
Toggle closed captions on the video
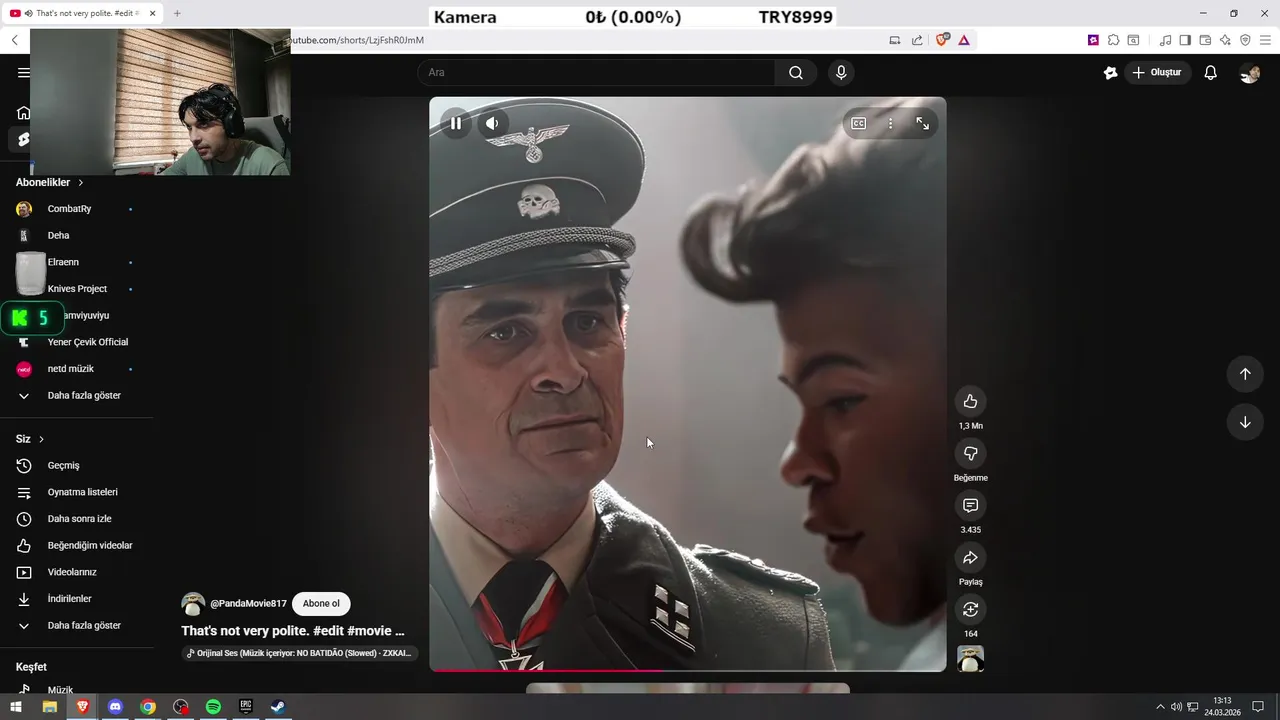tap(859, 123)
